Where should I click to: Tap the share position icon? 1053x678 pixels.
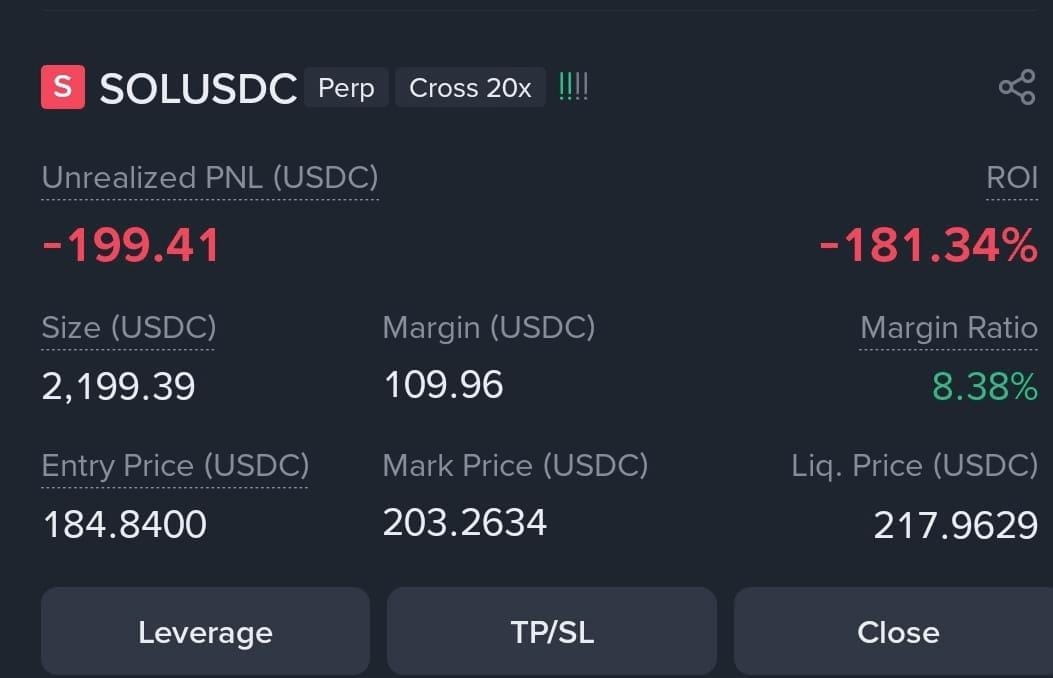[x=1017, y=87]
